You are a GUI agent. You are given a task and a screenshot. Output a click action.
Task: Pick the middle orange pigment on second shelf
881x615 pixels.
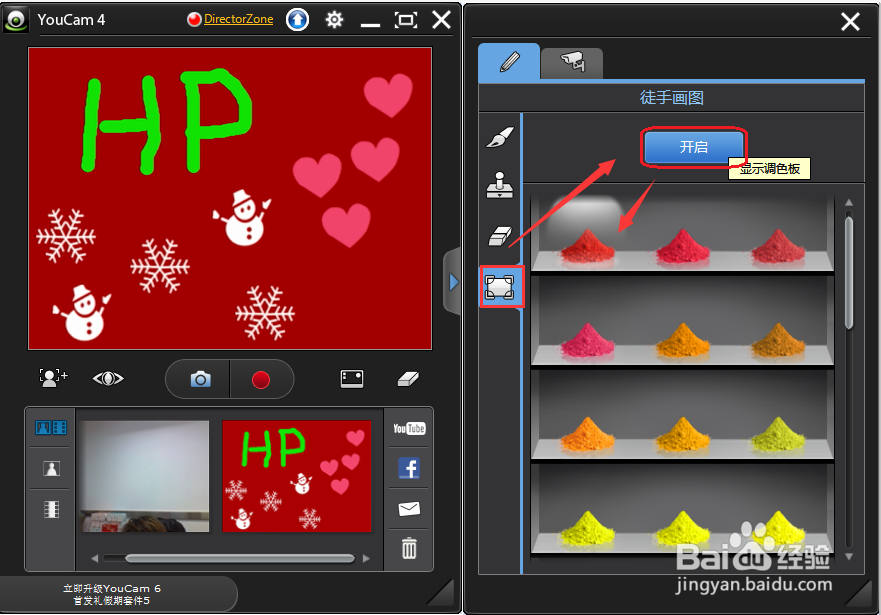[x=683, y=341]
